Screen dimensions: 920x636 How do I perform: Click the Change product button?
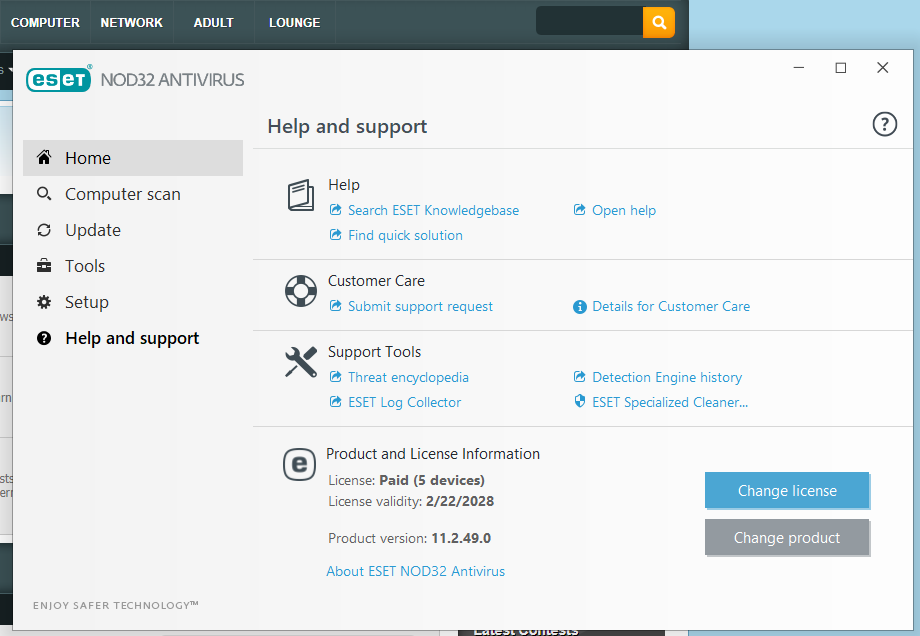point(787,537)
